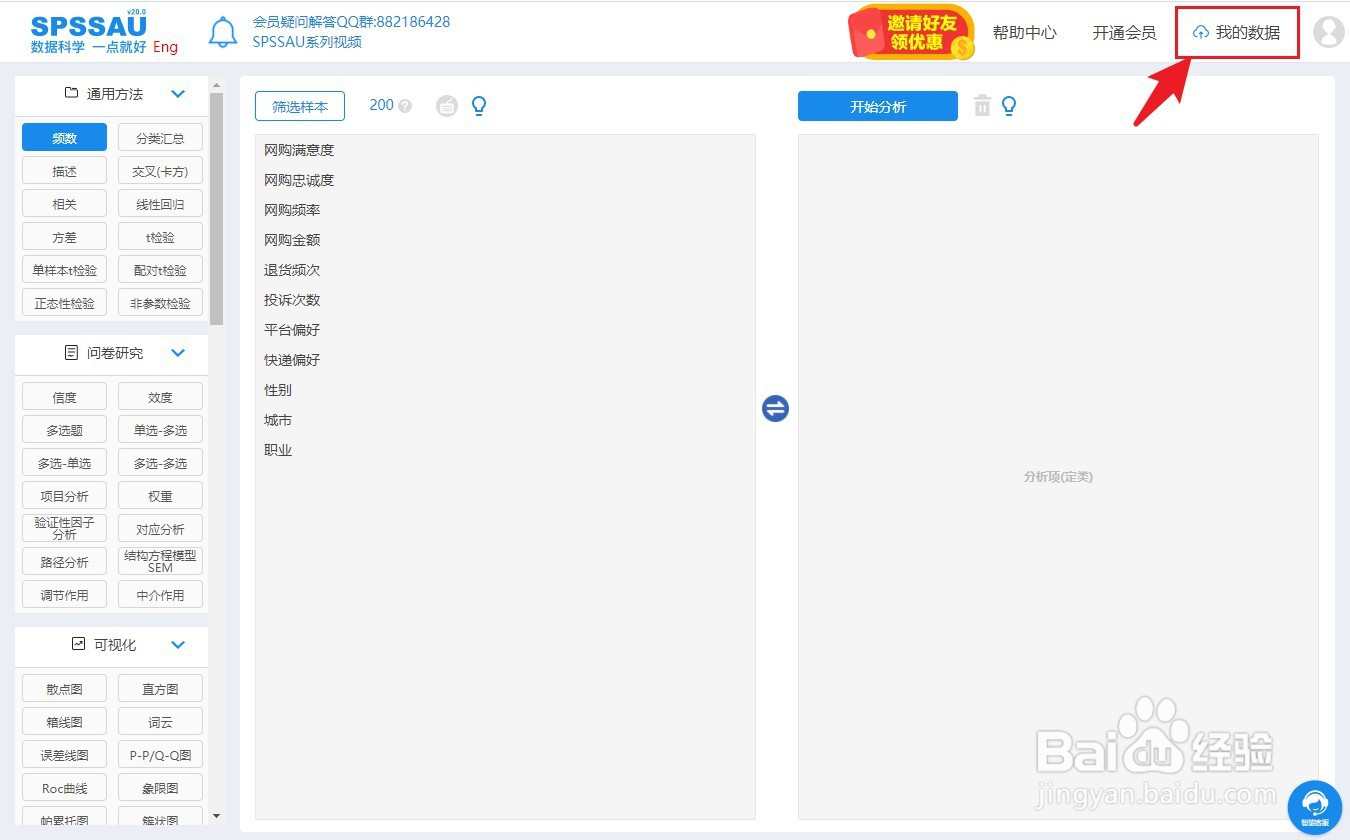Select the 频数 method
Screen dimensions: 1350x840
coord(64,138)
